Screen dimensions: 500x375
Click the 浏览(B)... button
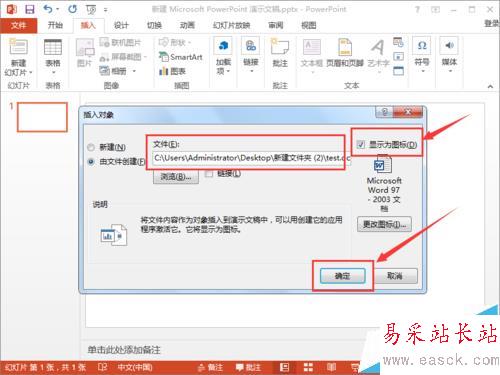[176, 177]
